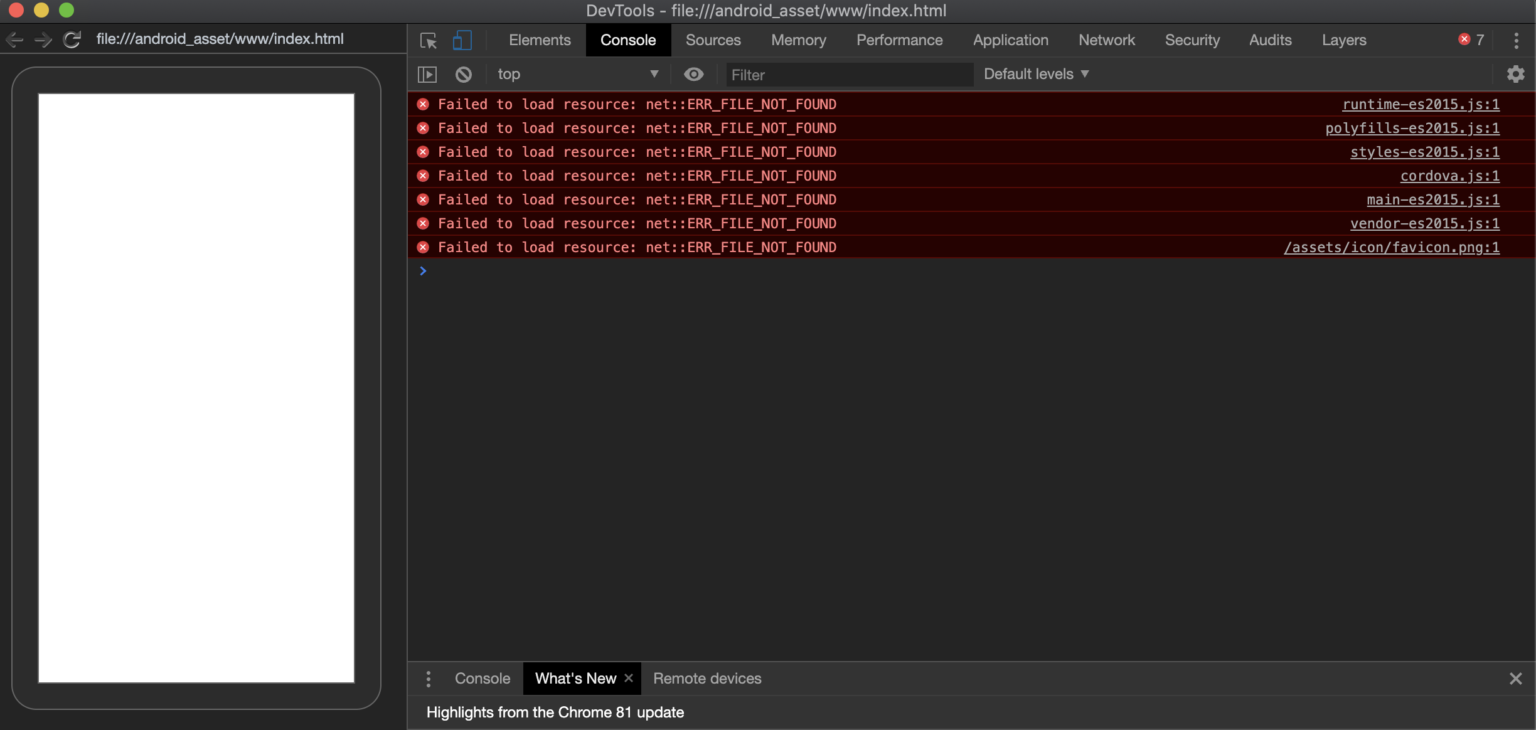The image size is (1536, 730).
Task: Click error icon on the cordova.js row
Action: point(423,176)
